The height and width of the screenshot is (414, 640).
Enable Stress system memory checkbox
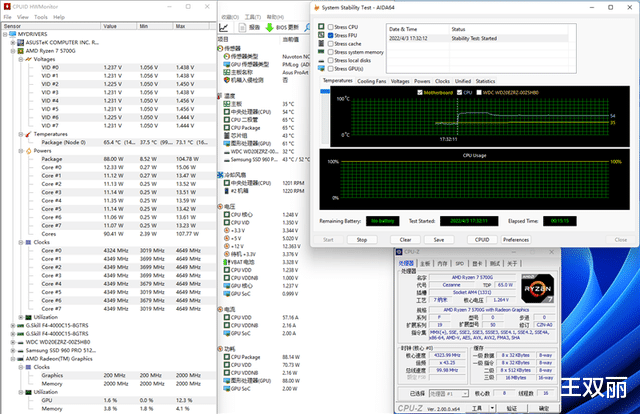tap(331, 51)
